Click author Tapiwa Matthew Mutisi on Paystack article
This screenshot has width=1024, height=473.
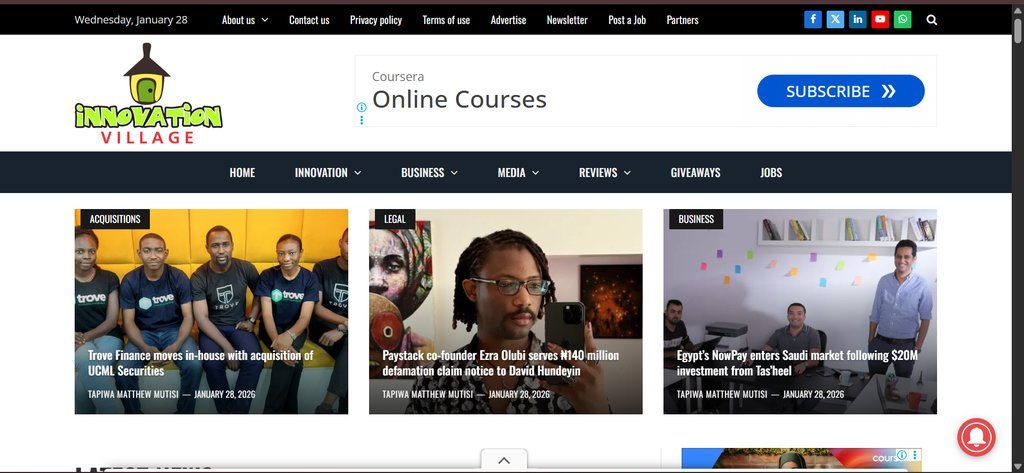427,394
